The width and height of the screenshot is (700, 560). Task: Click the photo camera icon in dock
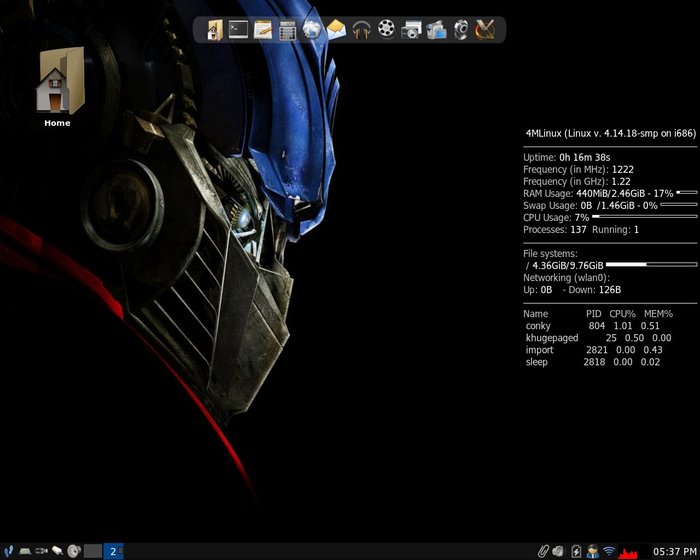point(411,30)
